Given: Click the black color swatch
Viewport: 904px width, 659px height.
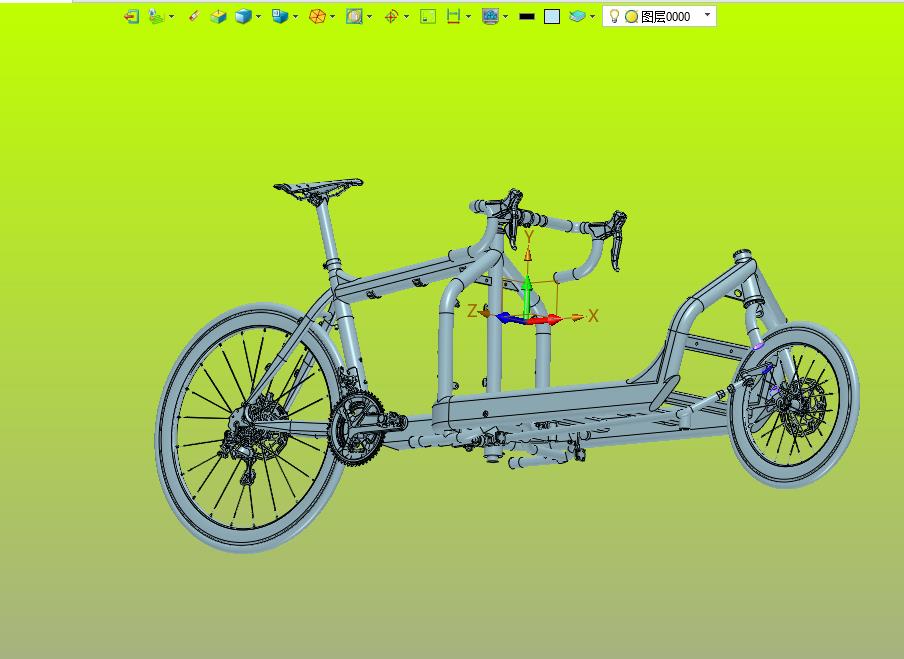Looking at the screenshot, I should pos(527,16).
